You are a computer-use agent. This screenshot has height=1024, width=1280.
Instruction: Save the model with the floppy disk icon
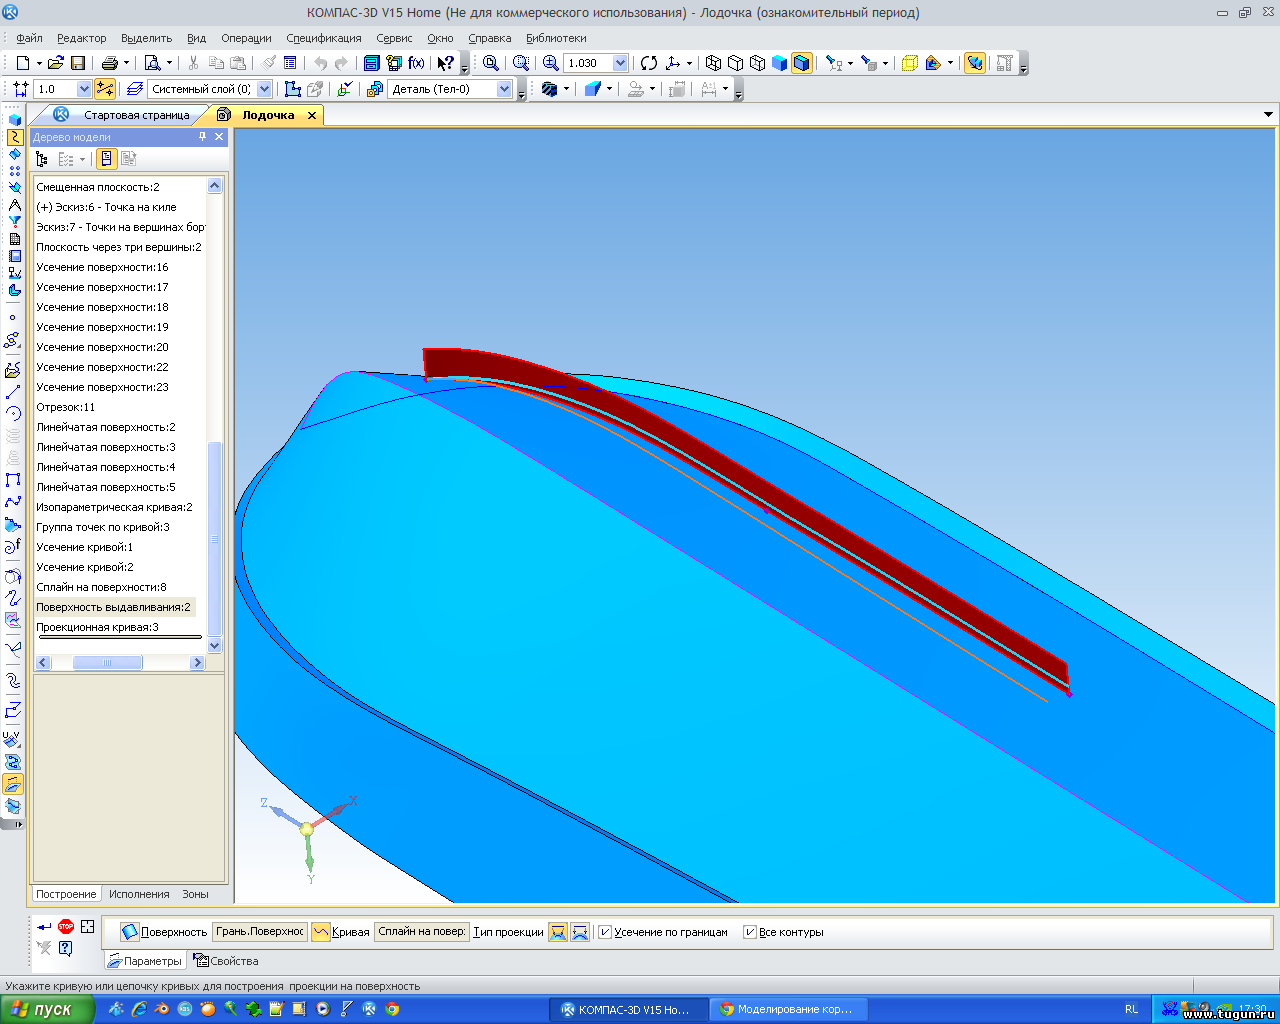pos(77,63)
